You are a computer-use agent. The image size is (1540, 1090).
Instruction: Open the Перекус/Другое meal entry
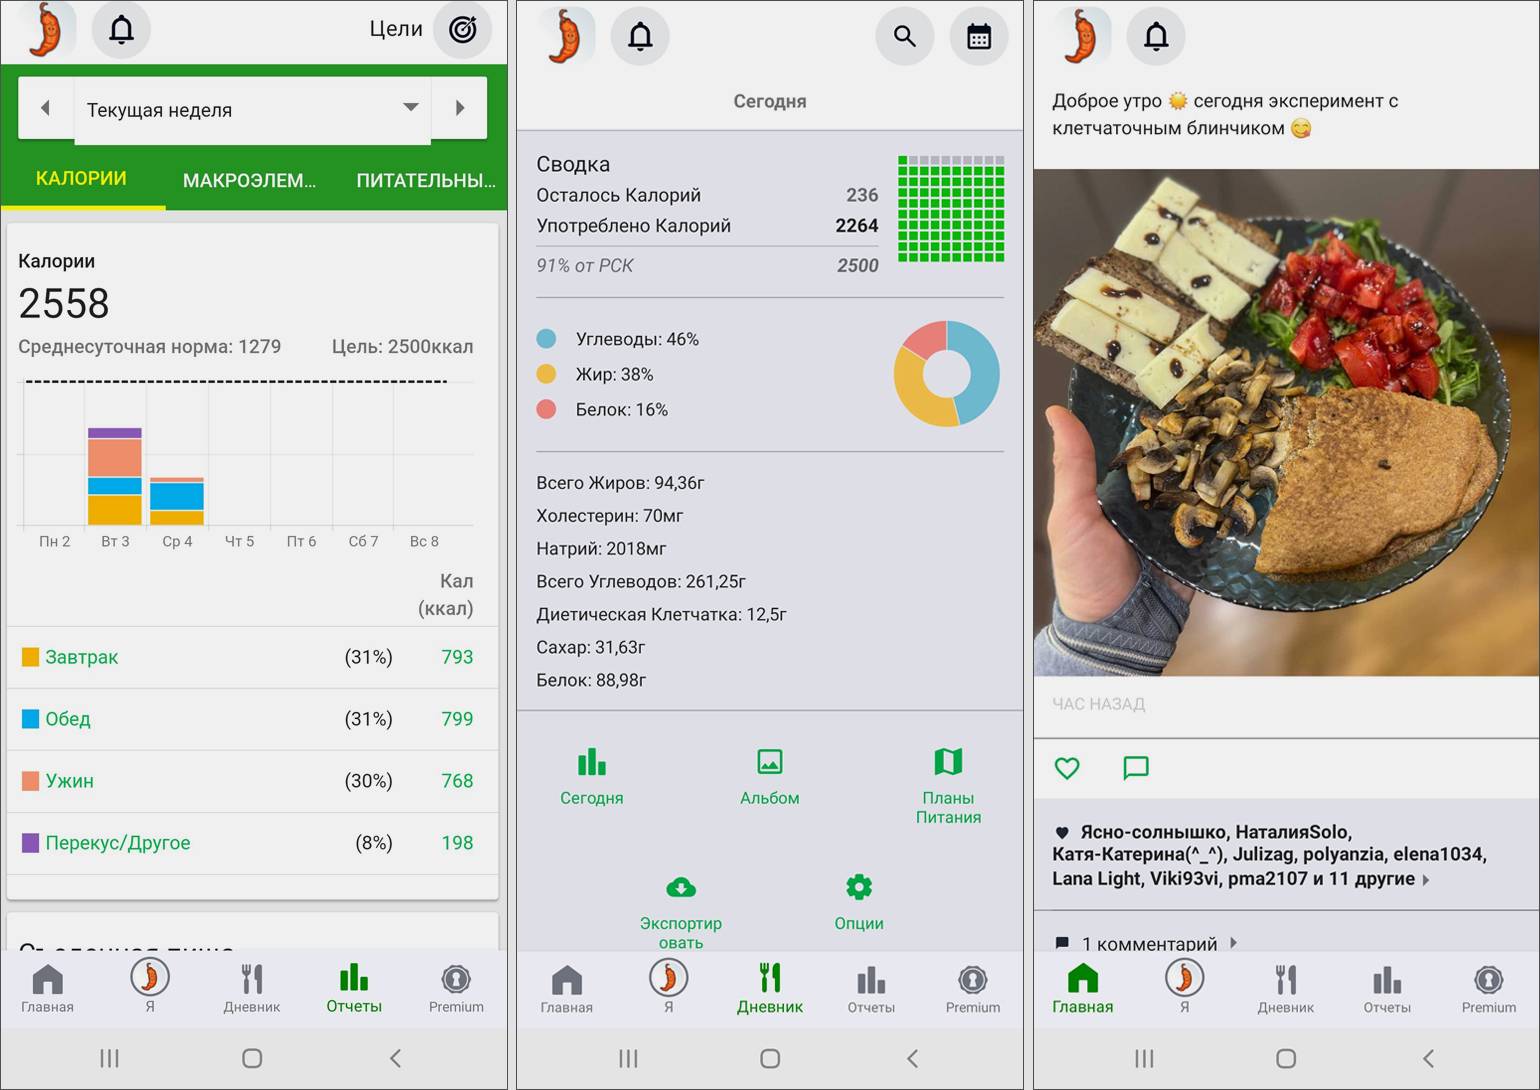click(x=117, y=843)
